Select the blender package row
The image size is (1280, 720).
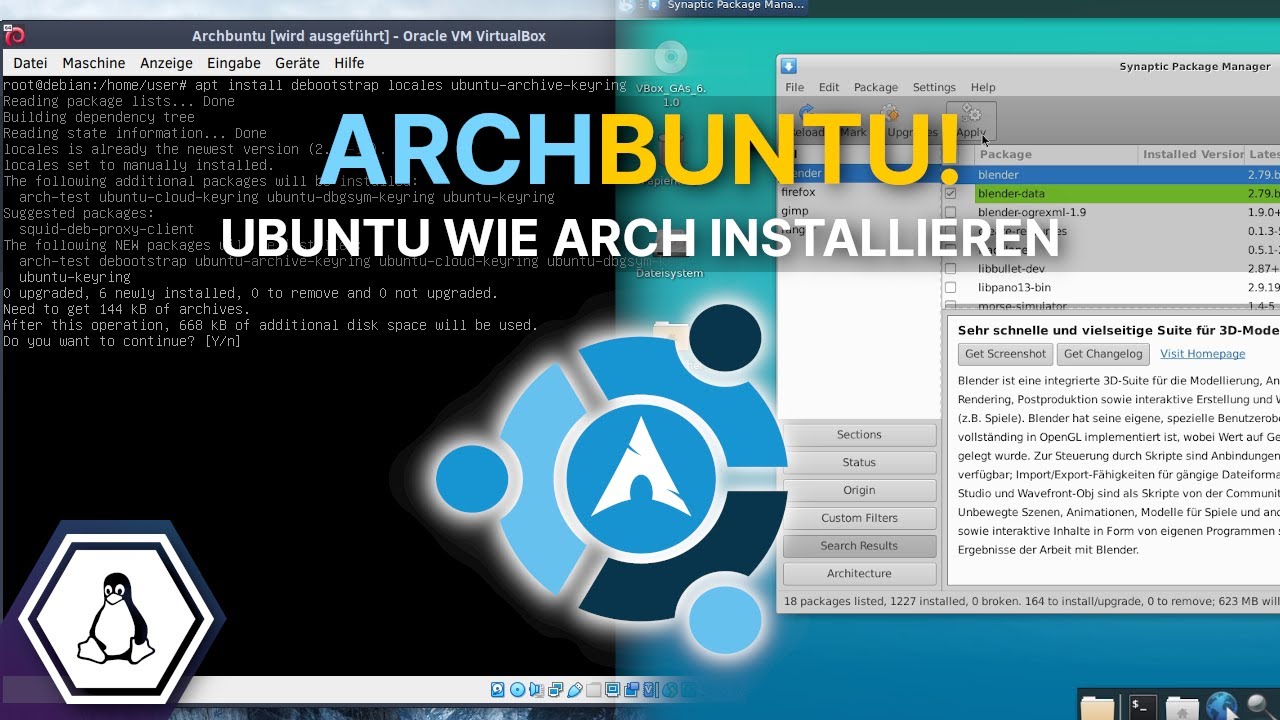(1110, 174)
